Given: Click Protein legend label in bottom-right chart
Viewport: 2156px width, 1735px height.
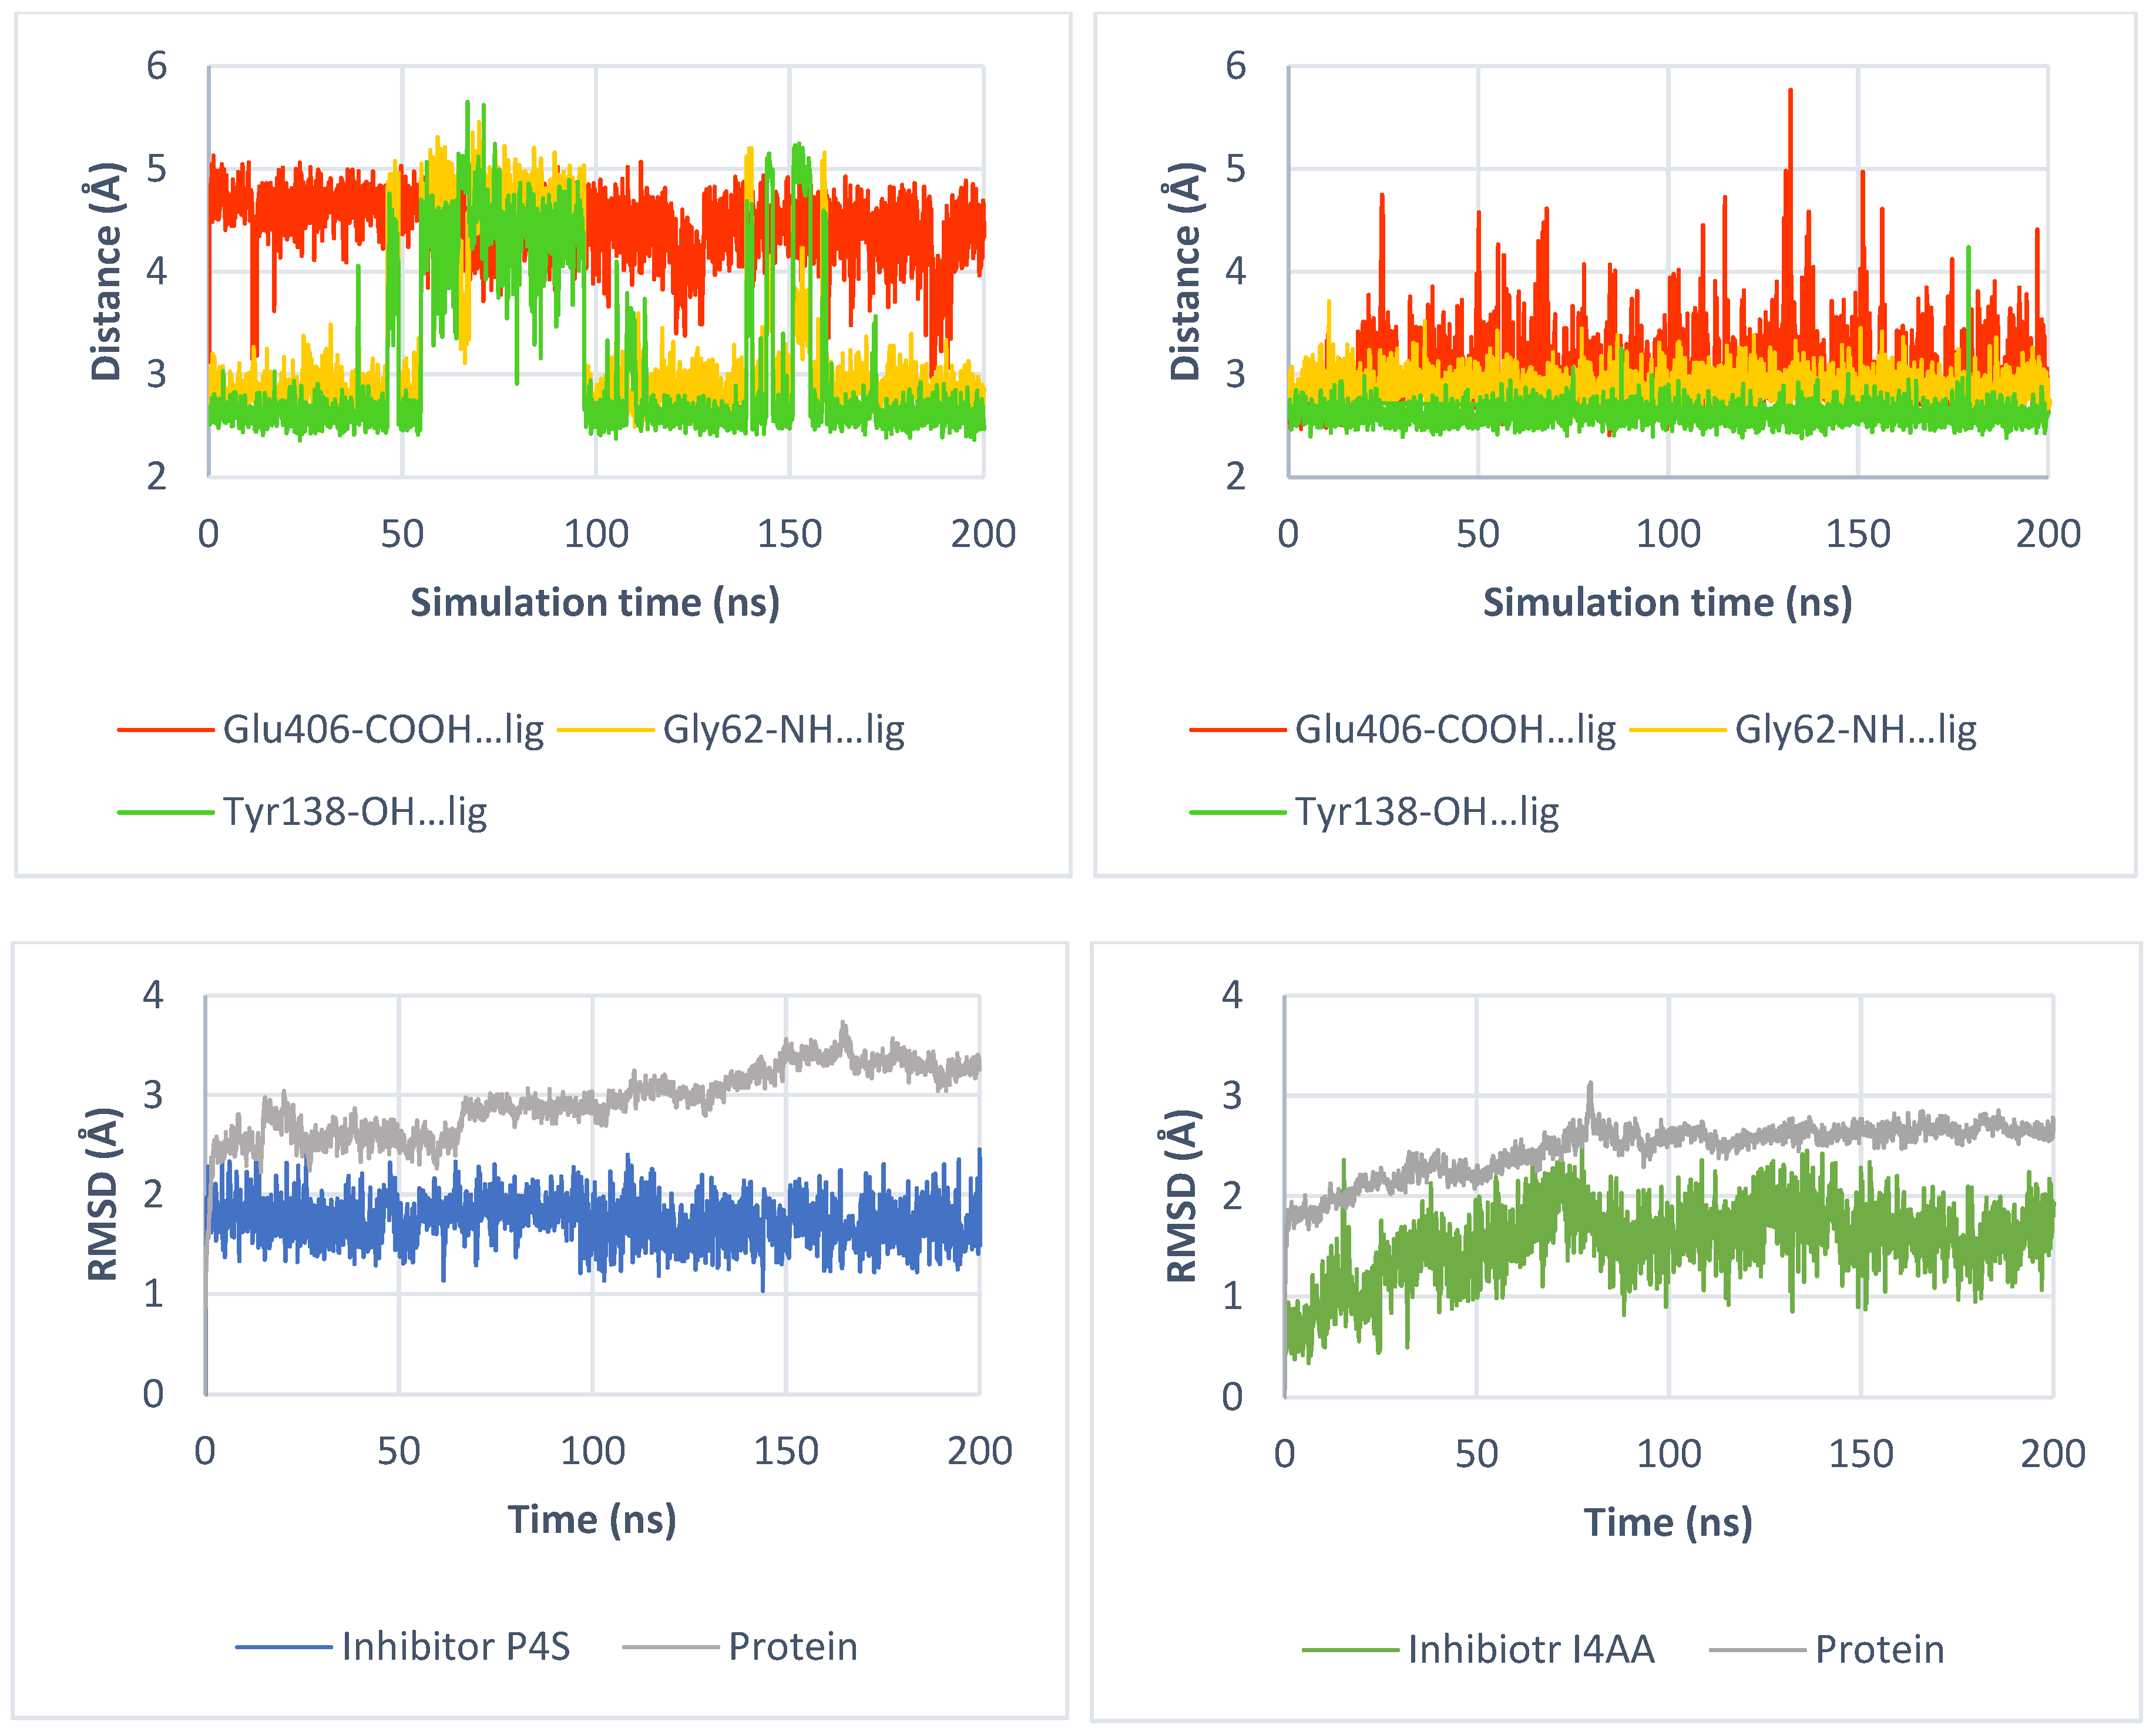Looking at the screenshot, I should coord(1880,1650).
